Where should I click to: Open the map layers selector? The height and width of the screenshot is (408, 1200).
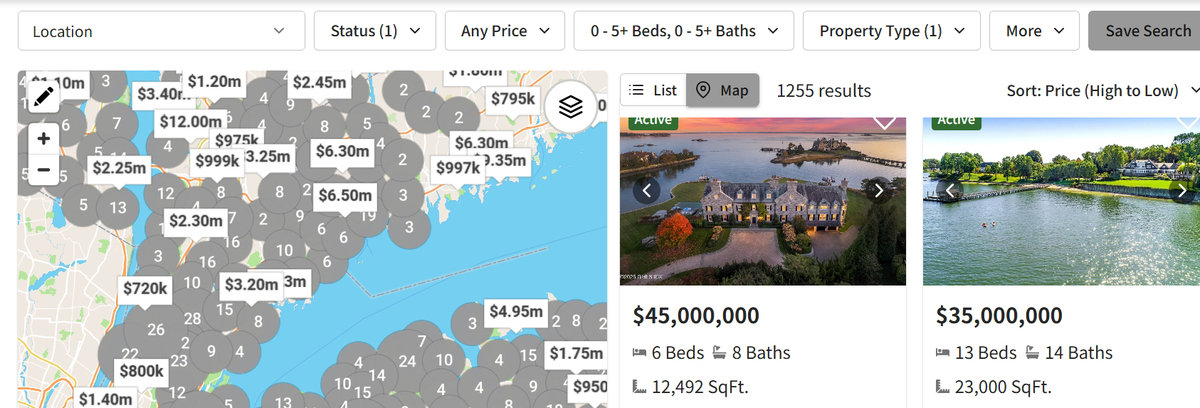click(570, 108)
